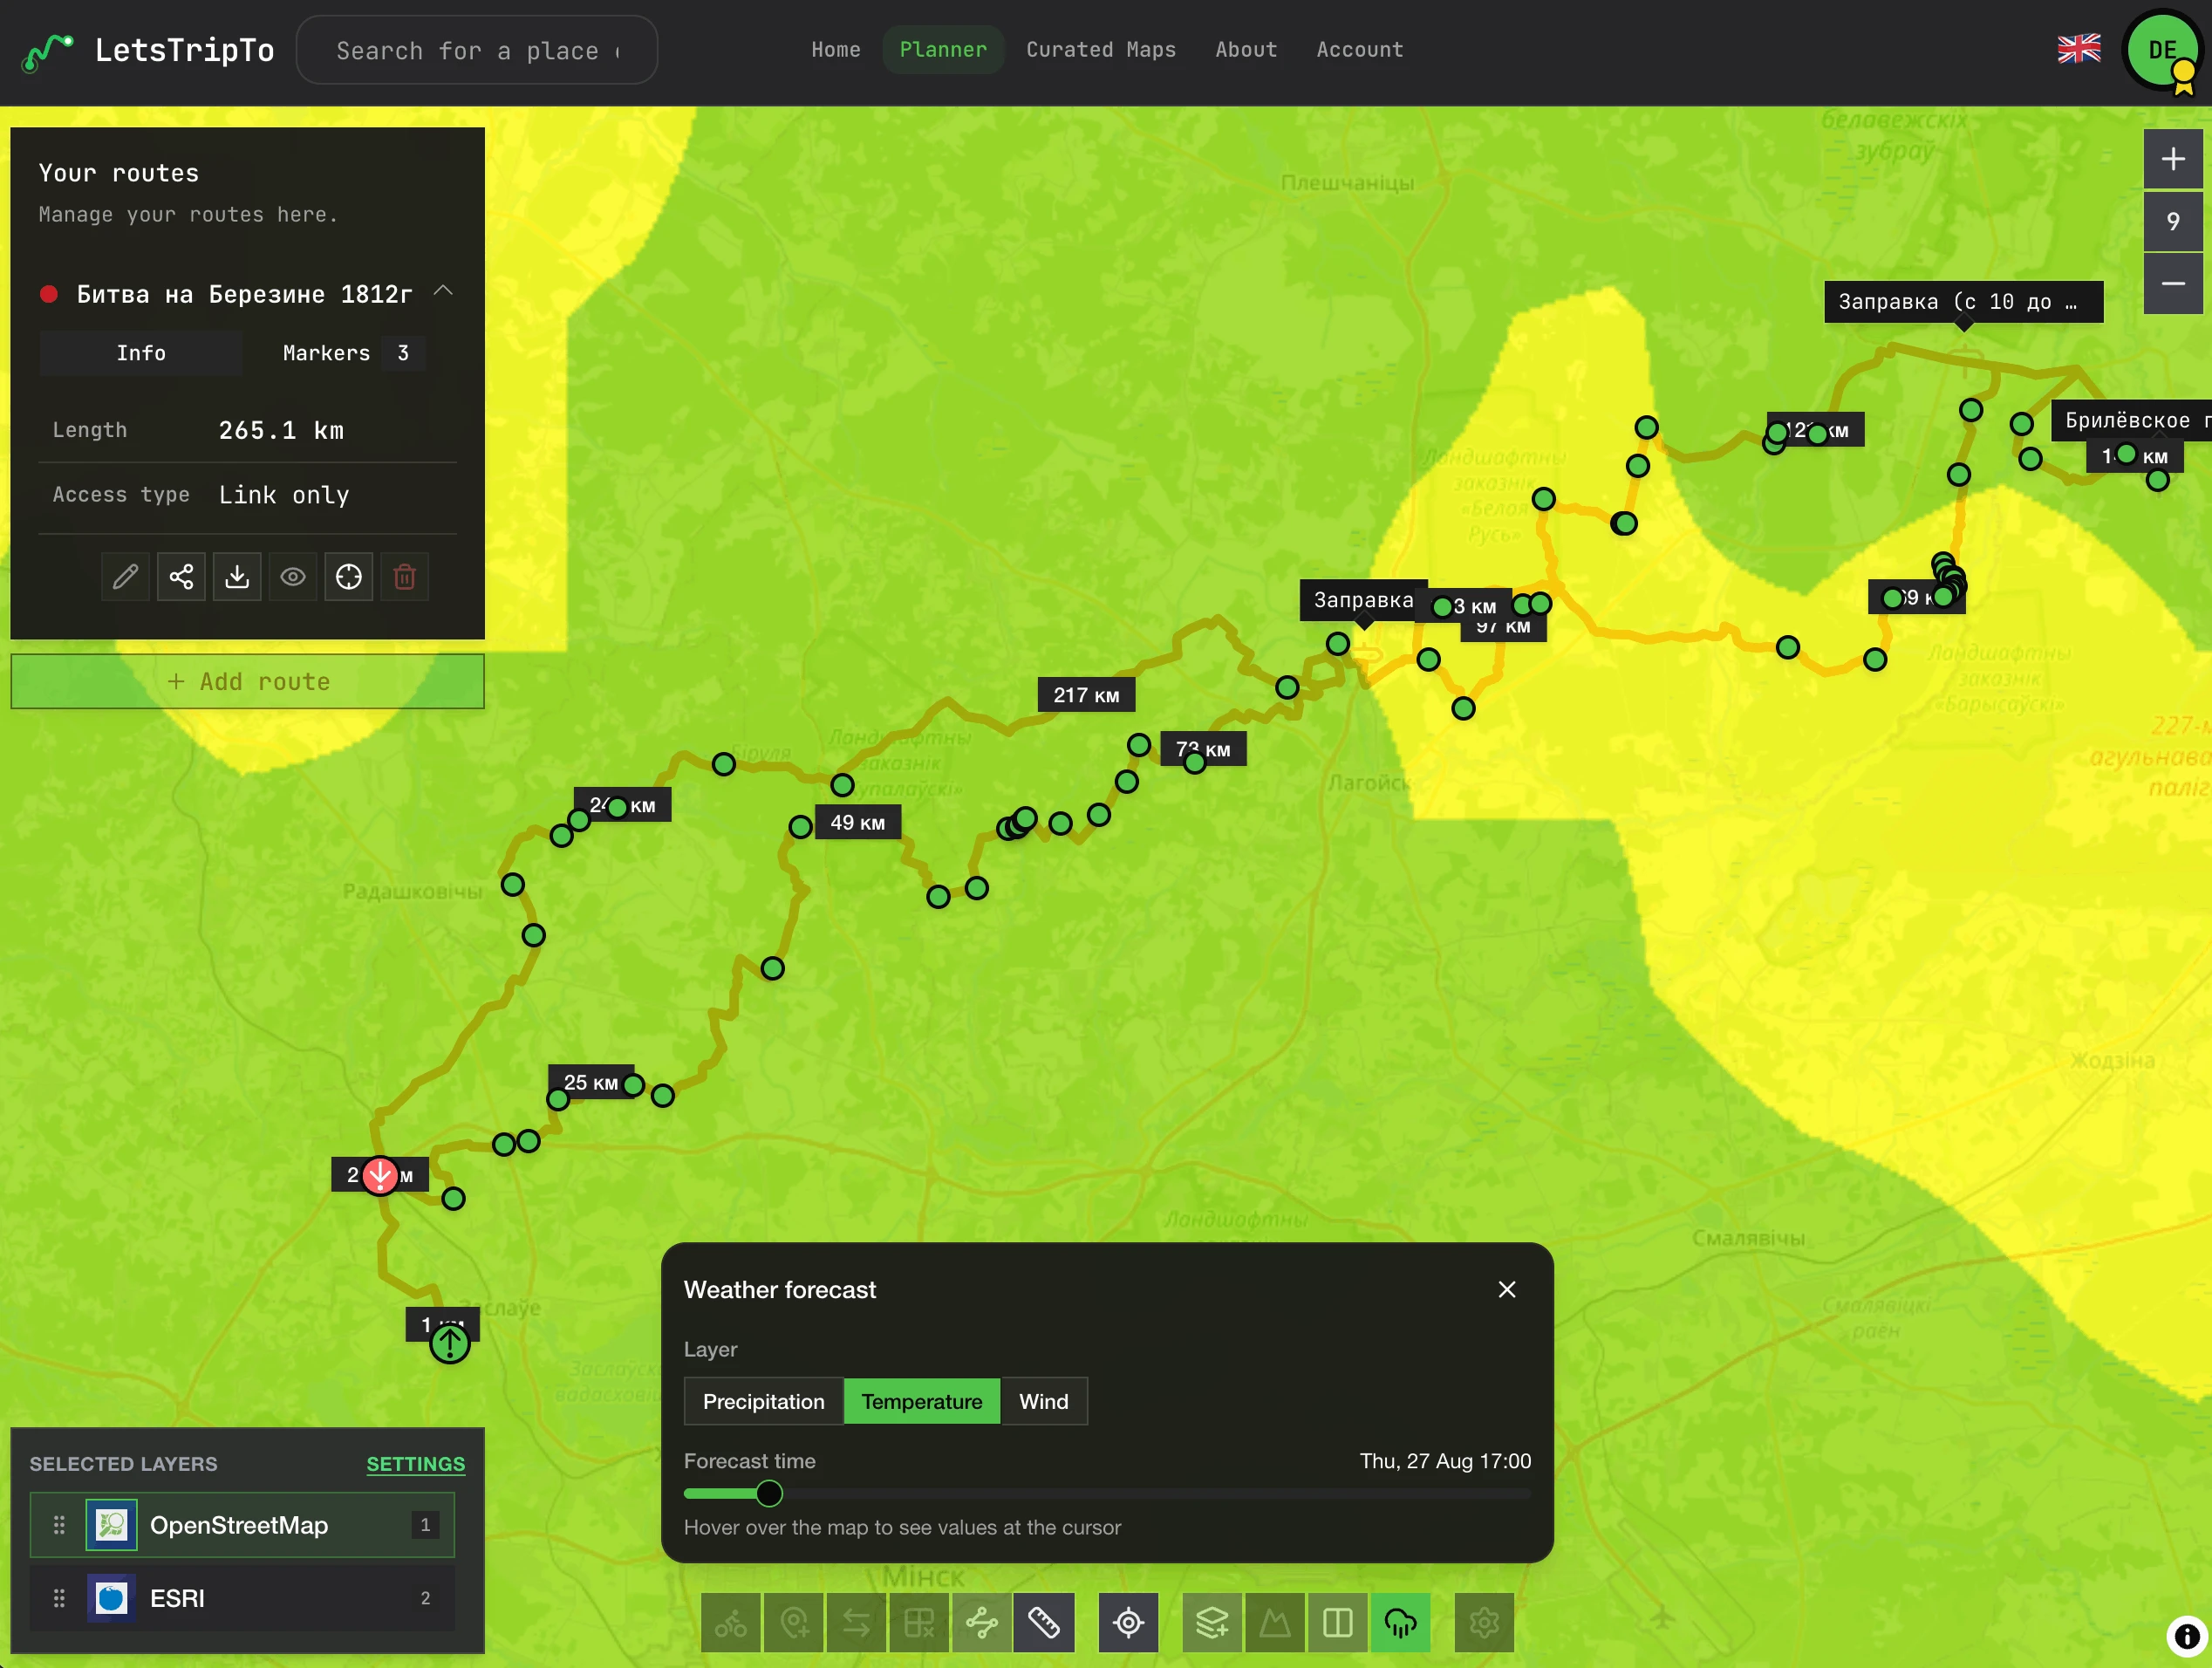Select the Precipitation weather layer
The width and height of the screenshot is (2212, 1668).
tap(764, 1402)
